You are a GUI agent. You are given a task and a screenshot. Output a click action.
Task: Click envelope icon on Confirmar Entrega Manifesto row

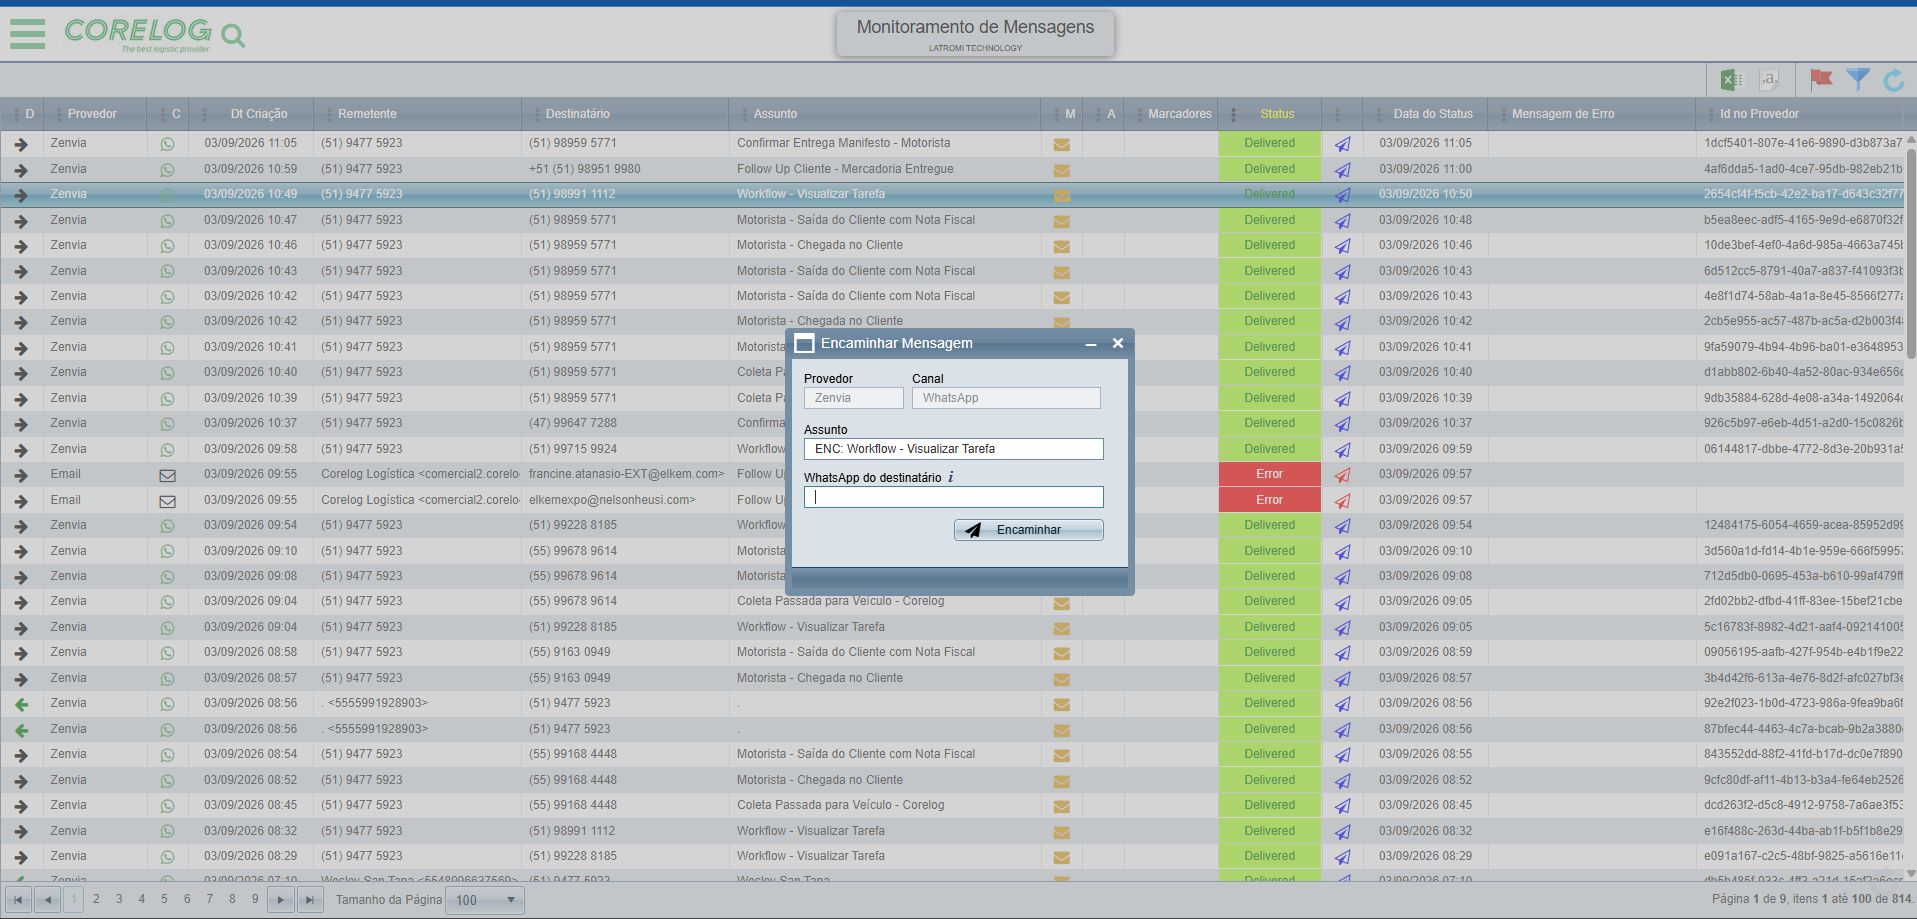pos(1061,144)
